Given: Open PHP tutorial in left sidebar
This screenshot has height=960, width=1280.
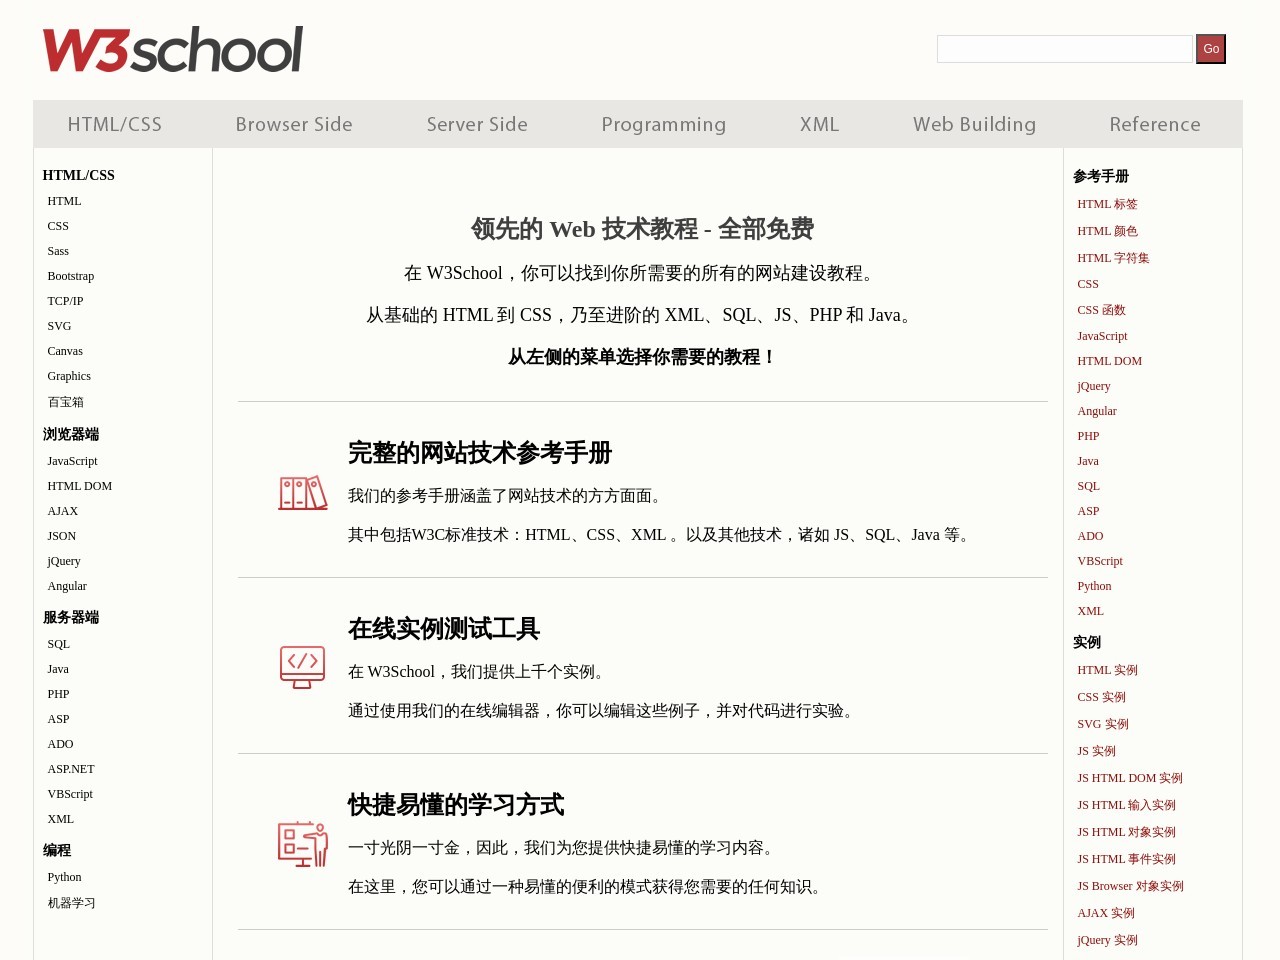Looking at the screenshot, I should coord(58,694).
